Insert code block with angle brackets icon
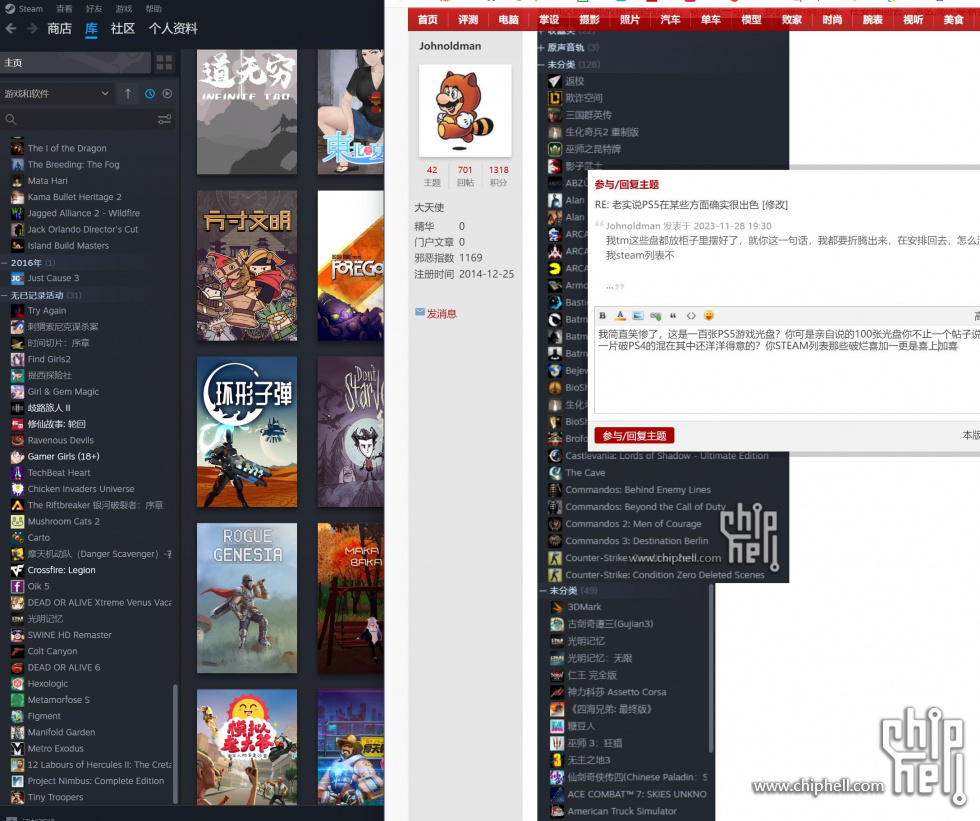 [x=691, y=316]
